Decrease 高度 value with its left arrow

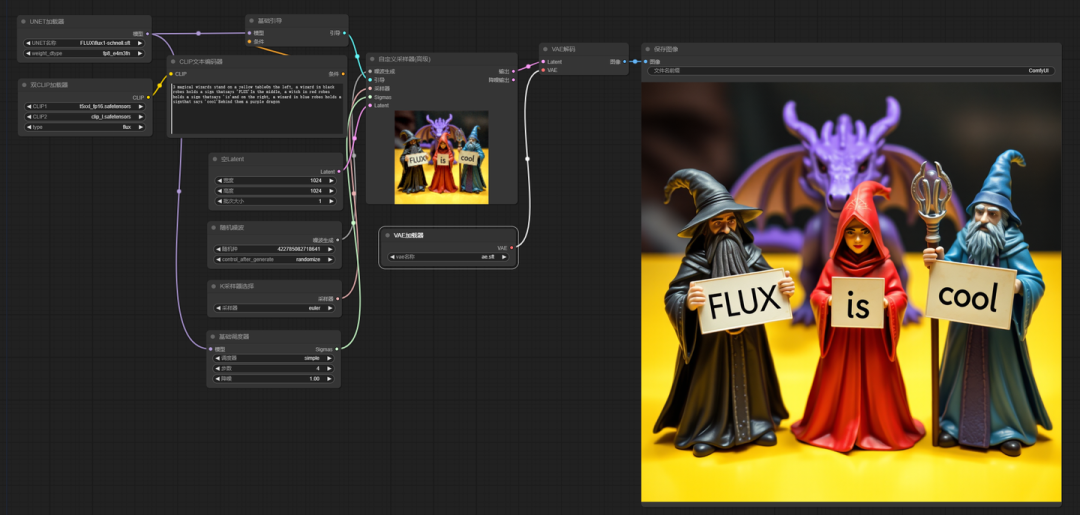(x=220, y=191)
